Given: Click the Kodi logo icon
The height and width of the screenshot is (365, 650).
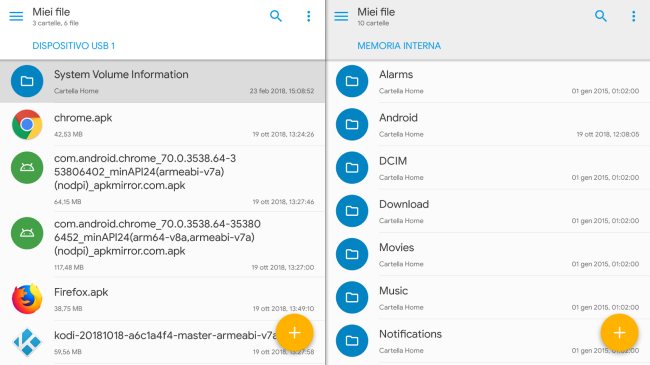Looking at the screenshot, I should 27,342.
